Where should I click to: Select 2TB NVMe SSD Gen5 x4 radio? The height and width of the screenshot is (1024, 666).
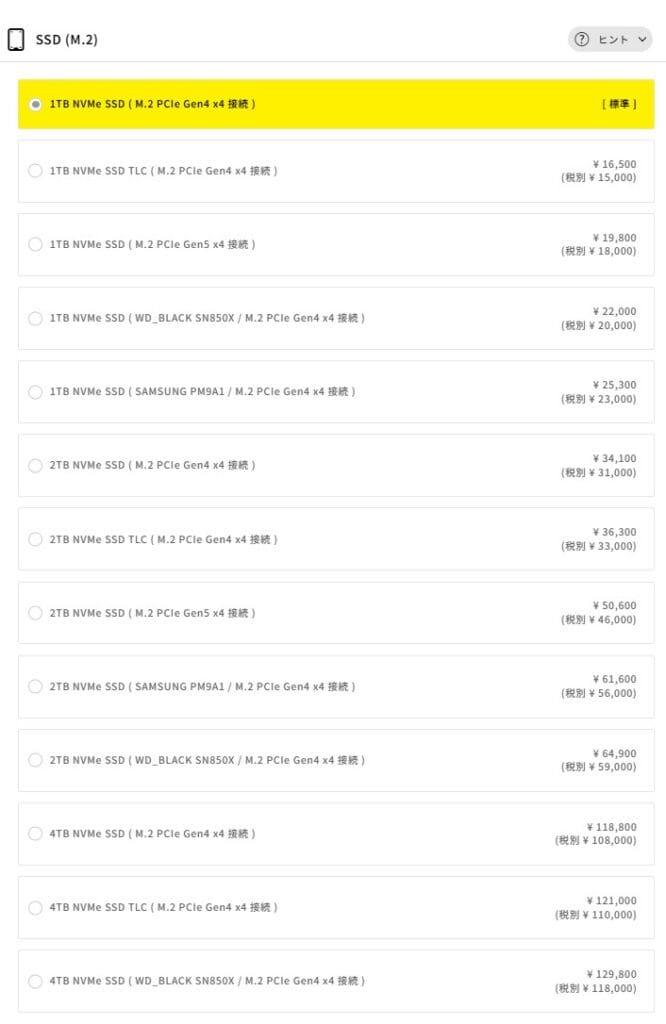36,613
